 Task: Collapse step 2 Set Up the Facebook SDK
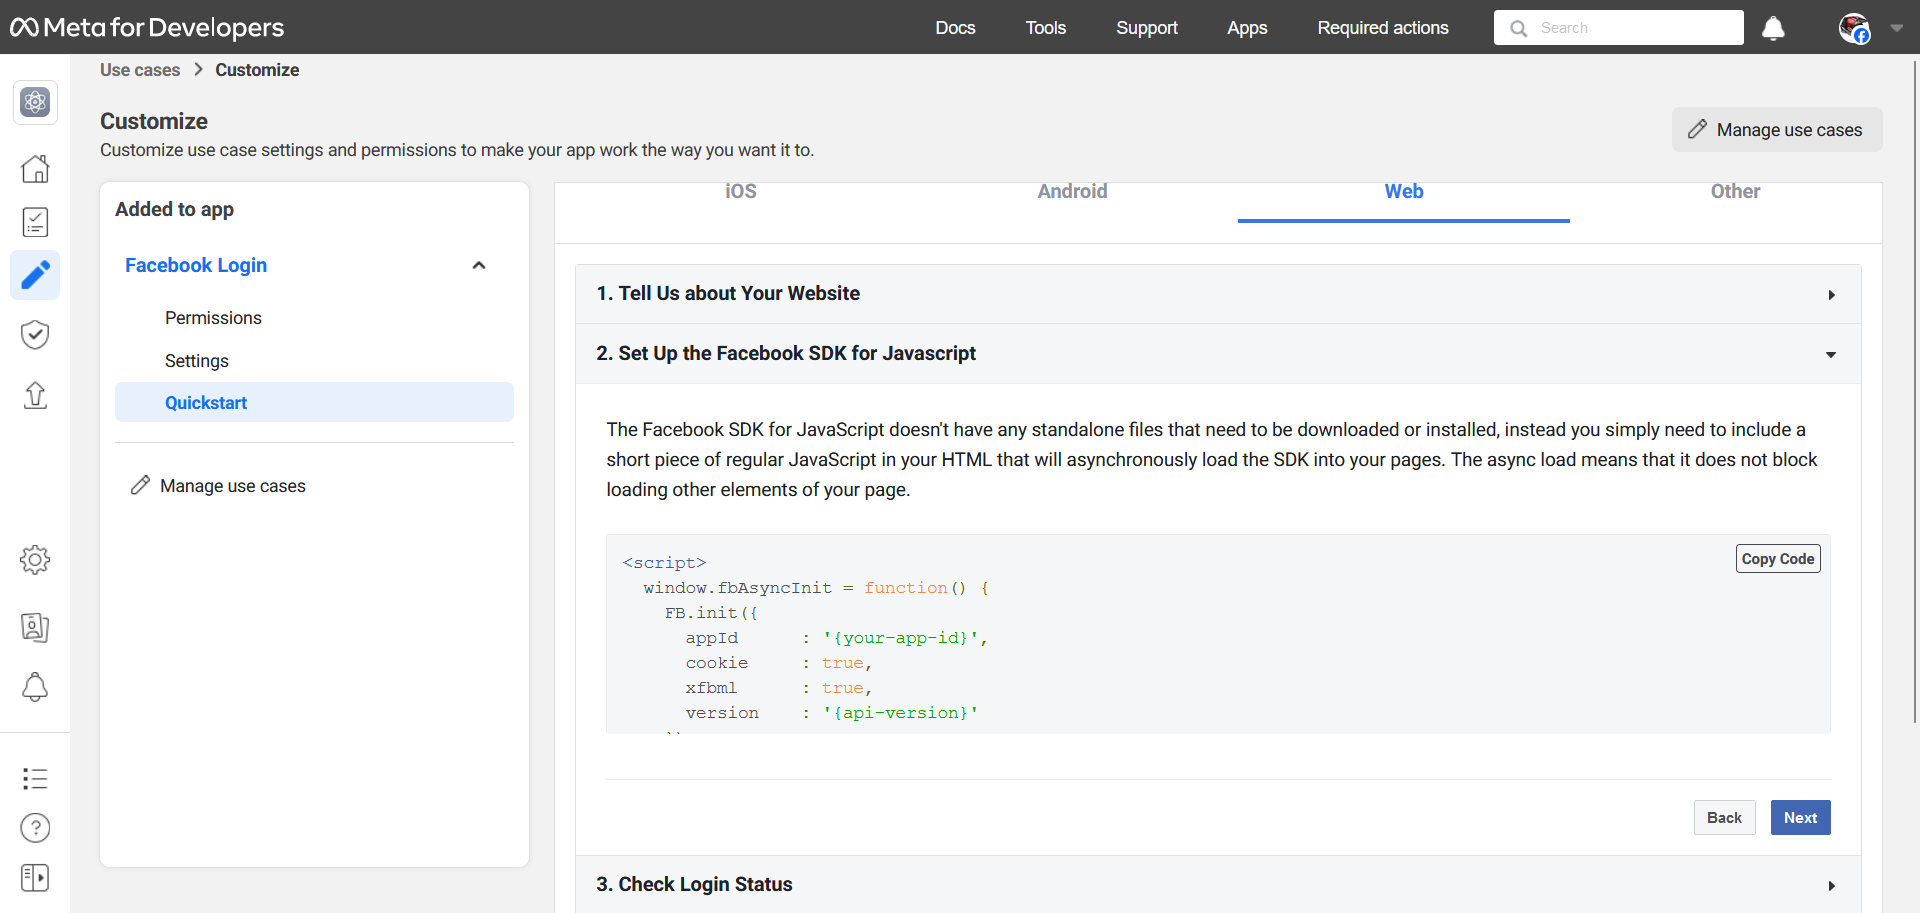(1218, 354)
